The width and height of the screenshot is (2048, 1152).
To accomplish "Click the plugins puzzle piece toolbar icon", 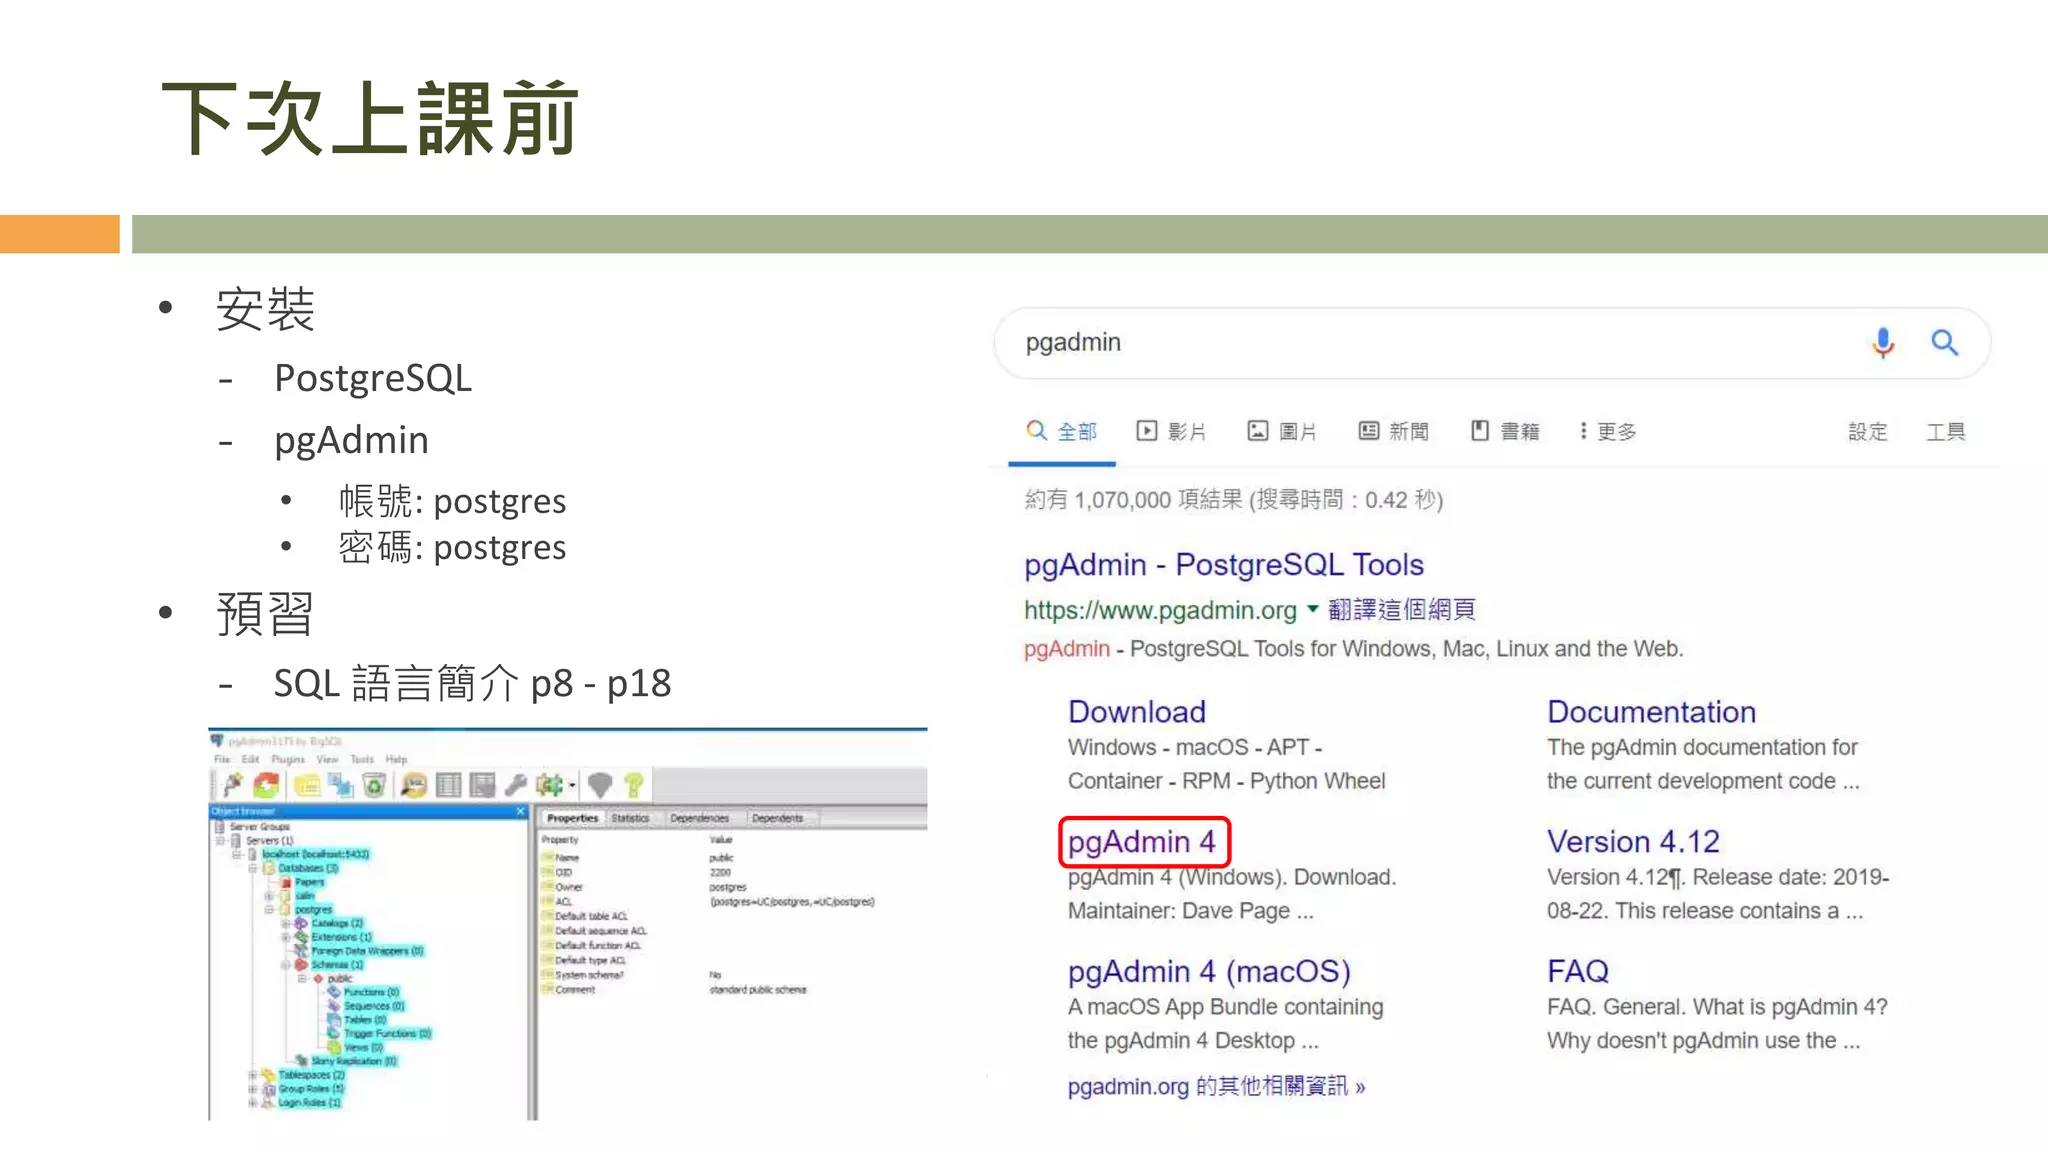I will coord(549,785).
